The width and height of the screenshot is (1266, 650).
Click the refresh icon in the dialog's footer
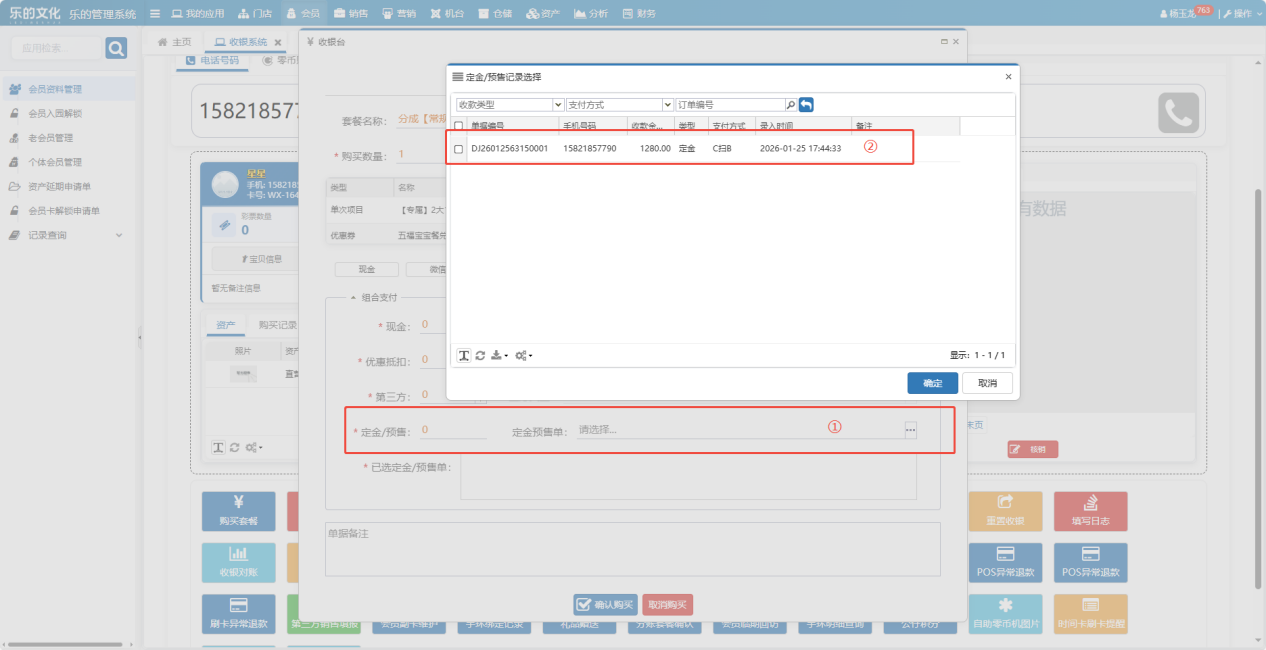coord(480,356)
